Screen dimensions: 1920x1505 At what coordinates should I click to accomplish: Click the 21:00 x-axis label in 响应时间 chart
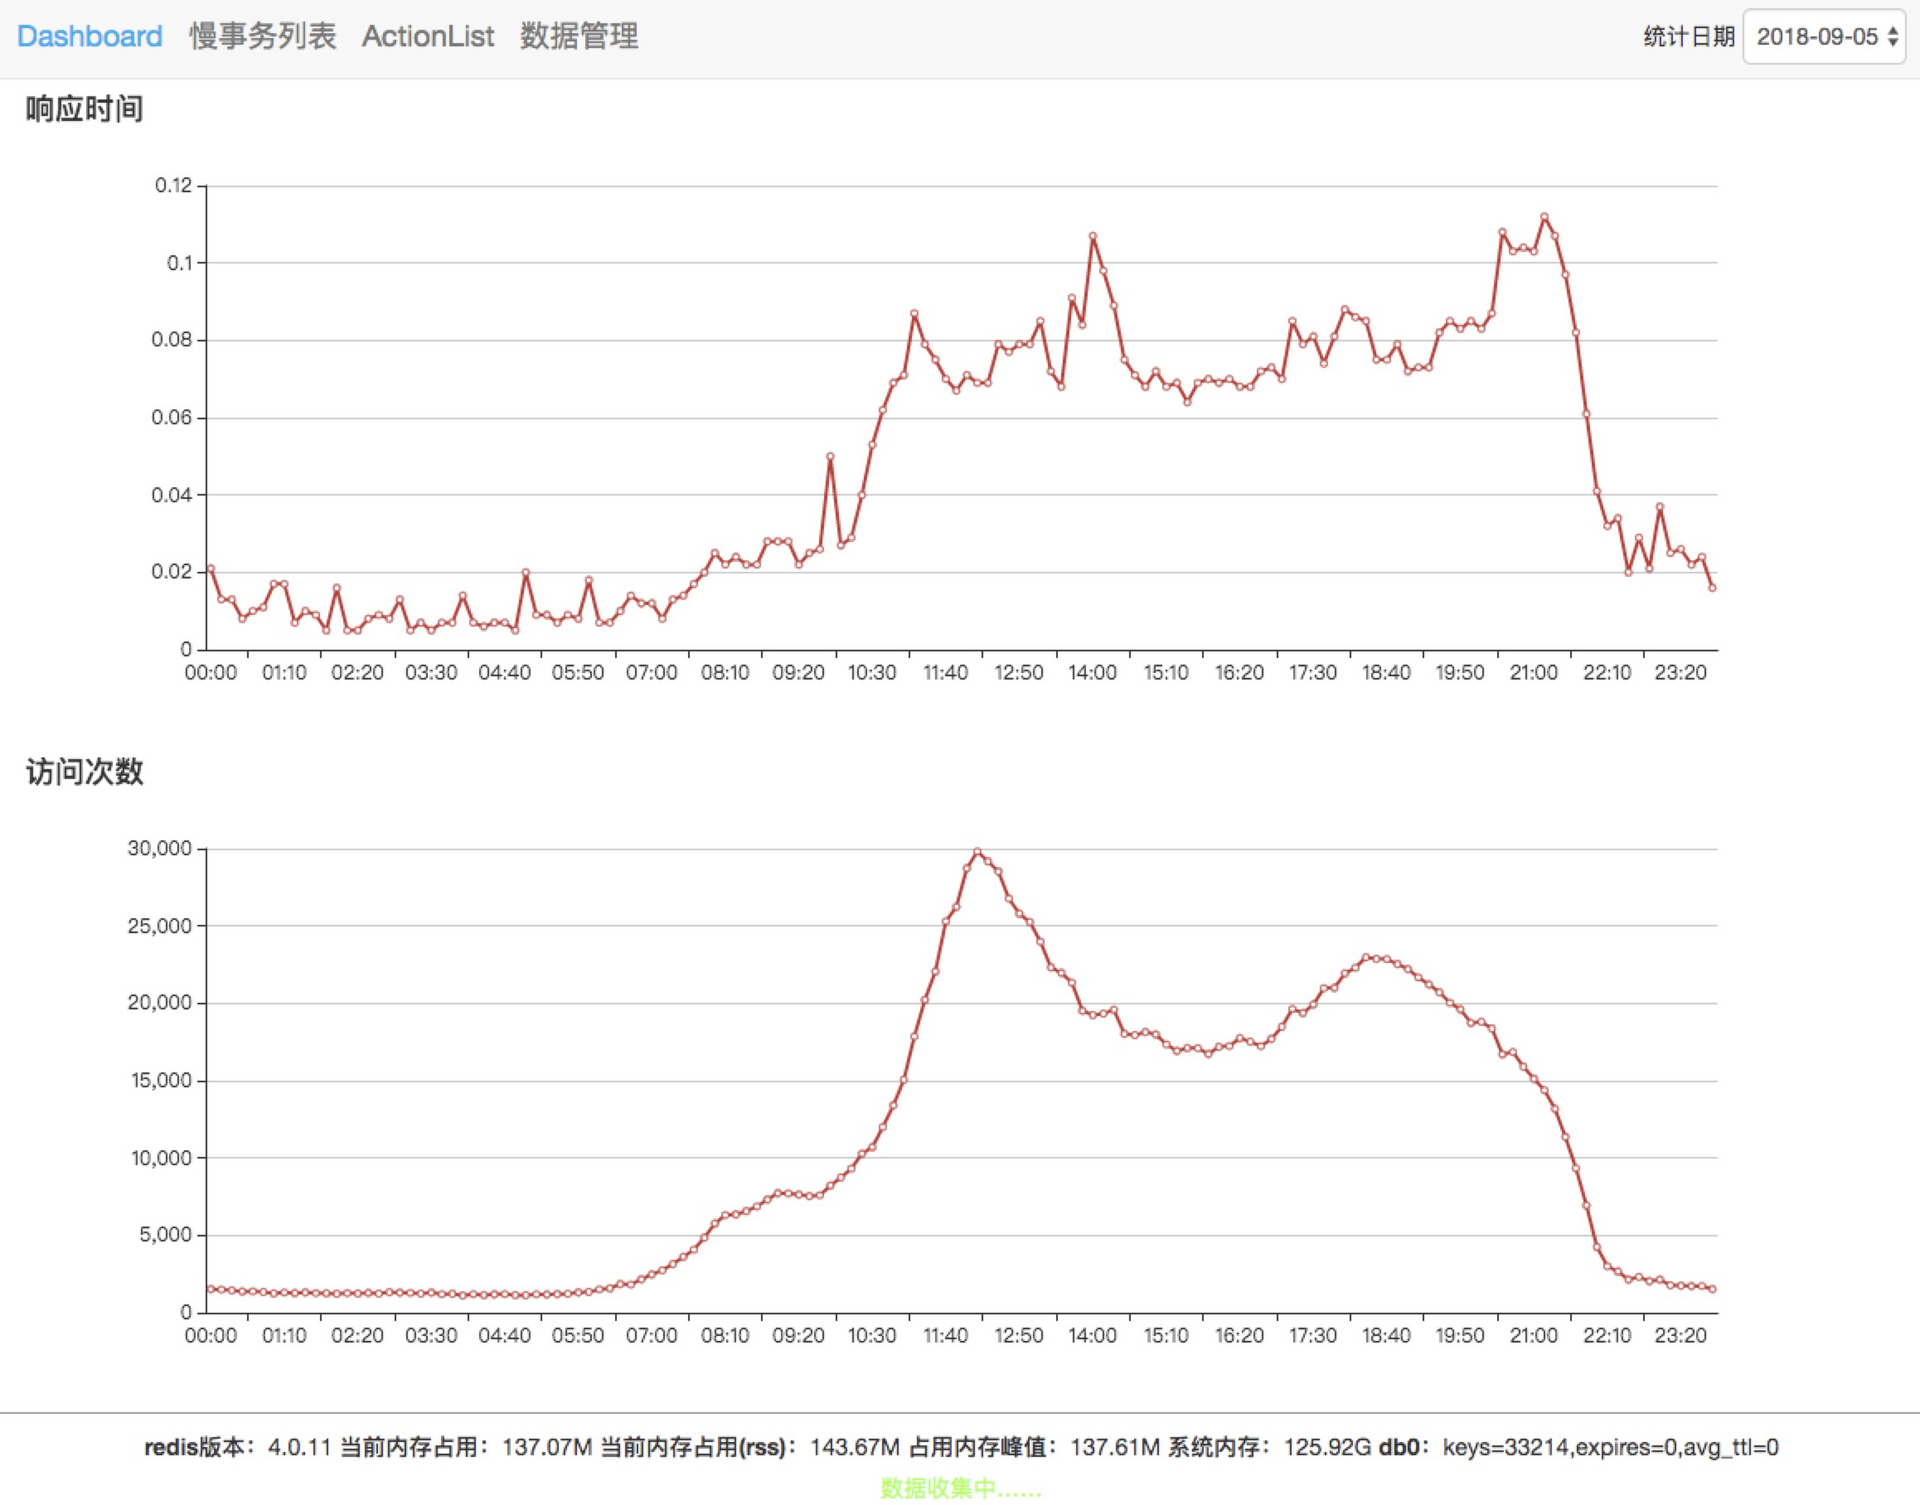tap(1533, 673)
